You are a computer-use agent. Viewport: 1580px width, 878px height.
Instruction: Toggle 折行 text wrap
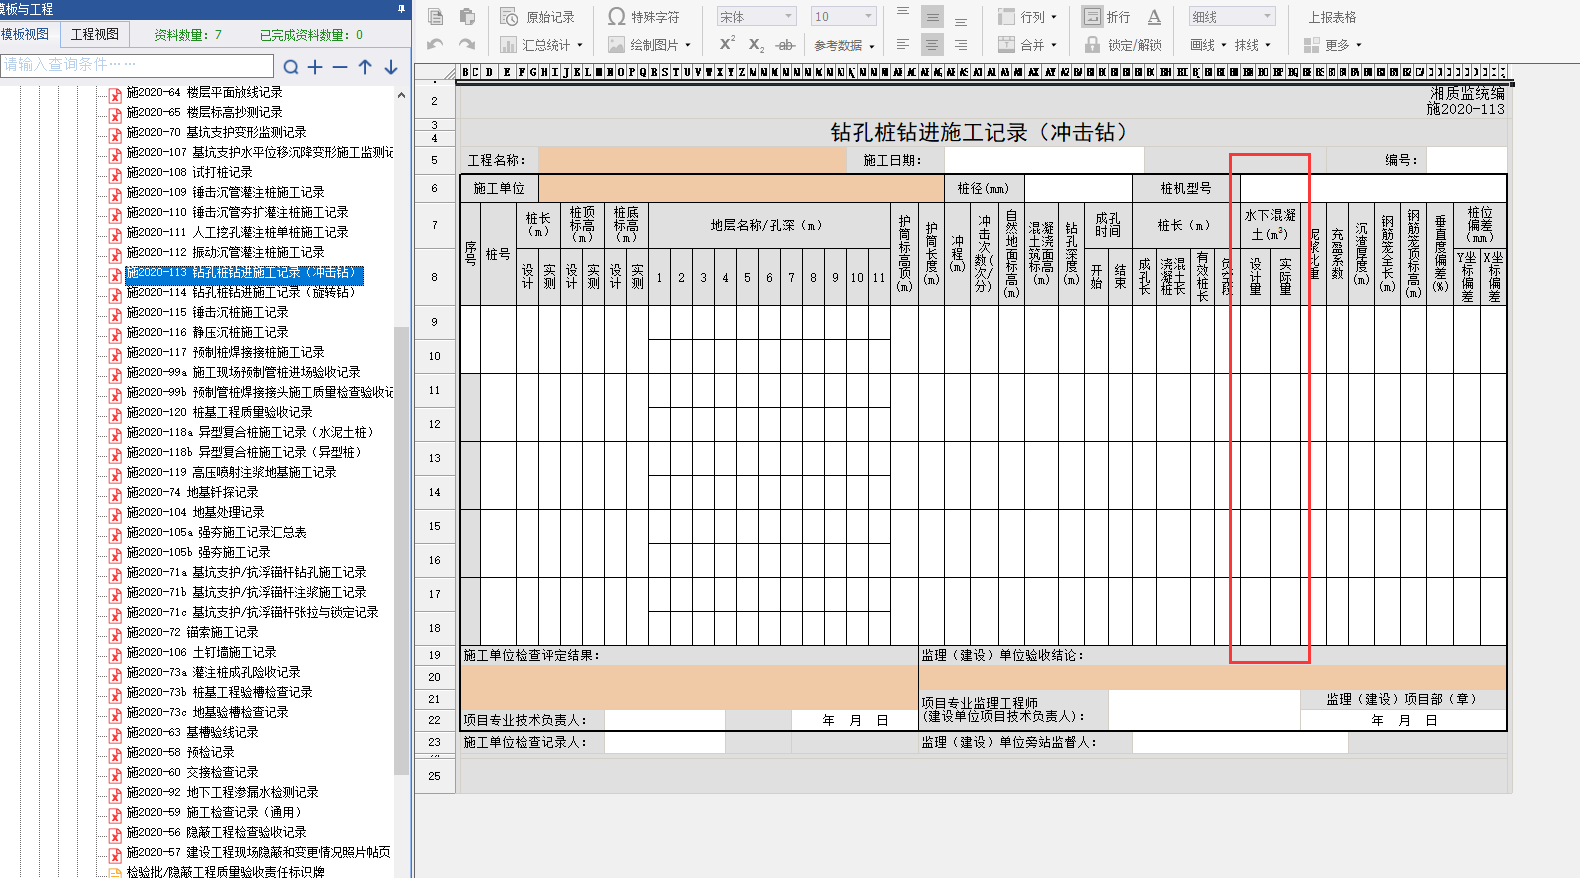coord(1107,17)
